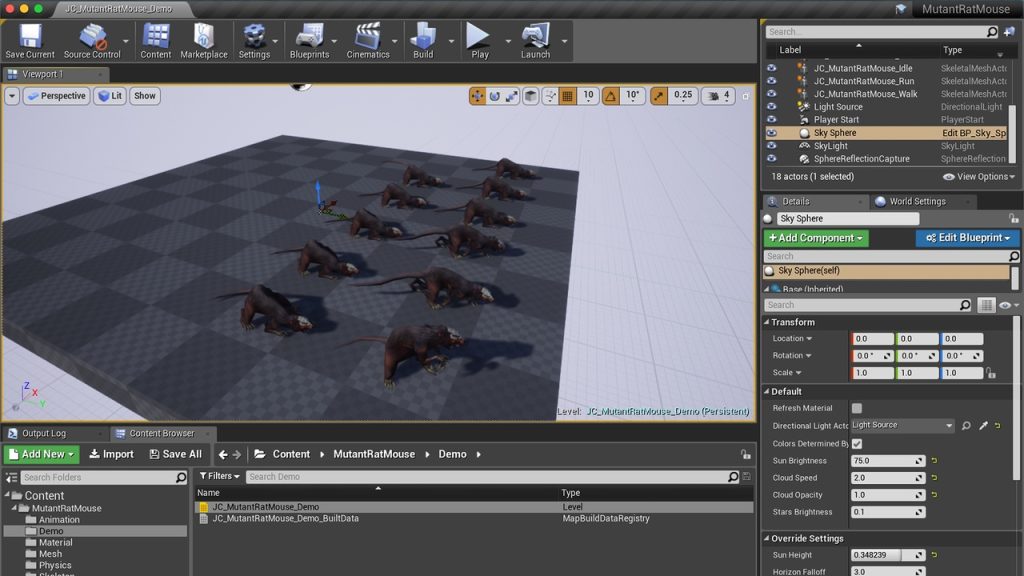The width and height of the screenshot is (1024, 576).
Task: Open the Blueprints toolbar icon
Action: click(310, 40)
